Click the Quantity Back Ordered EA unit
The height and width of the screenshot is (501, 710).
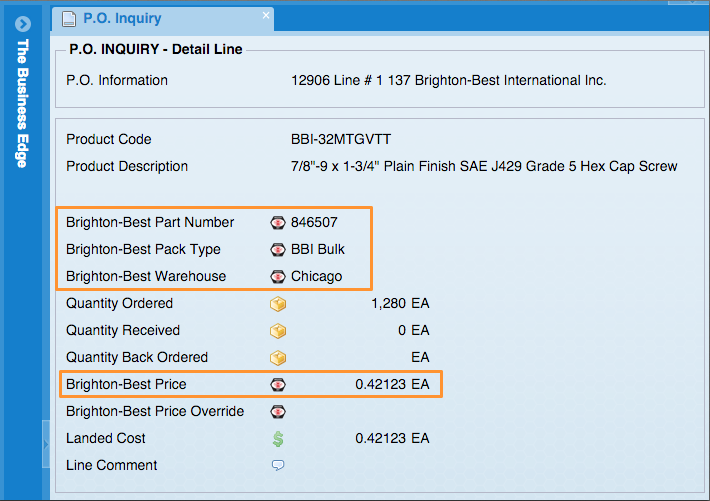(x=420, y=357)
